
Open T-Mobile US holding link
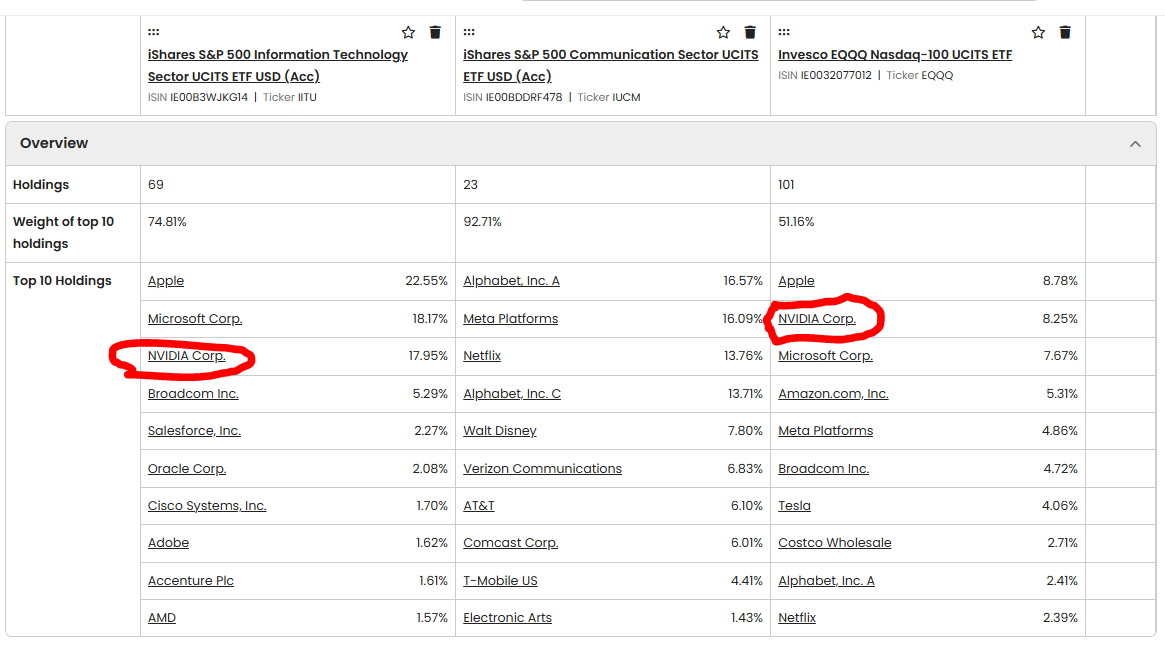(x=500, y=581)
